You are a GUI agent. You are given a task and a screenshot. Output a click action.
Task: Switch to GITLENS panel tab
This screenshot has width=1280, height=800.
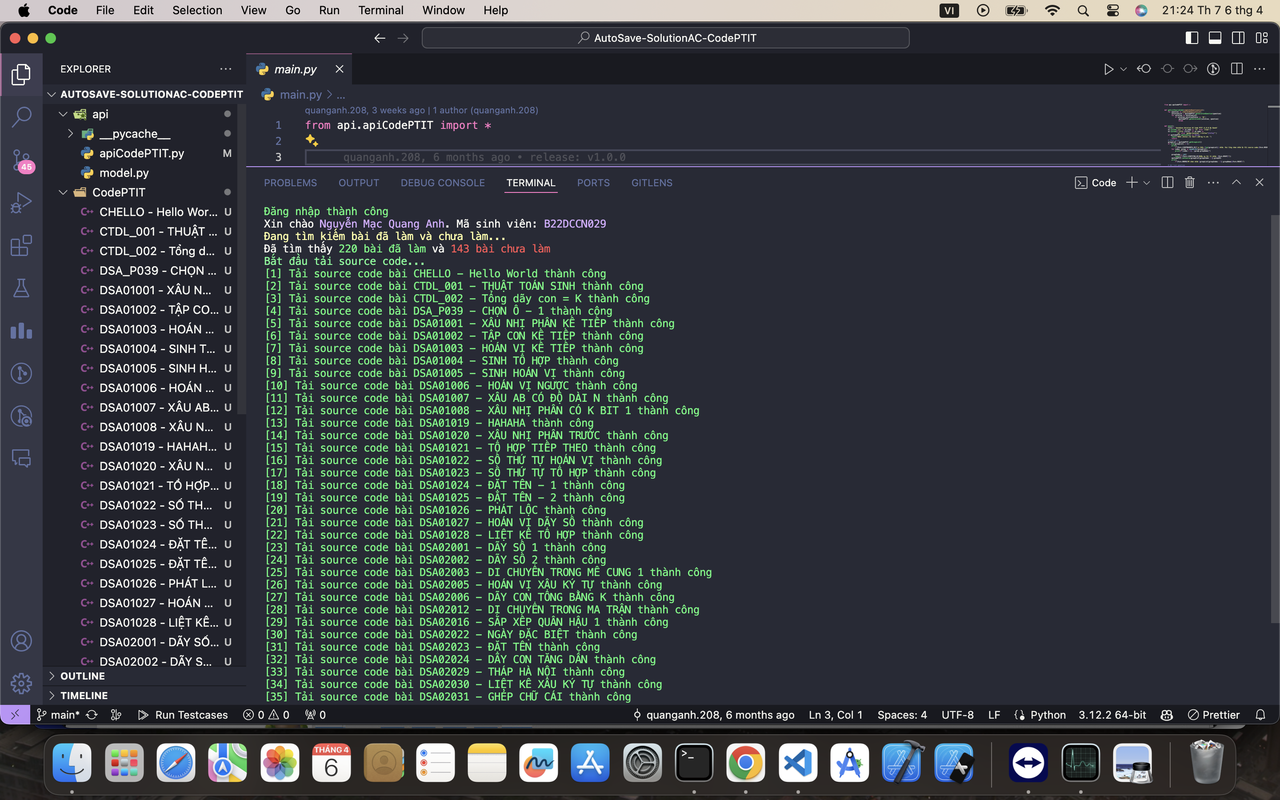coord(652,183)
